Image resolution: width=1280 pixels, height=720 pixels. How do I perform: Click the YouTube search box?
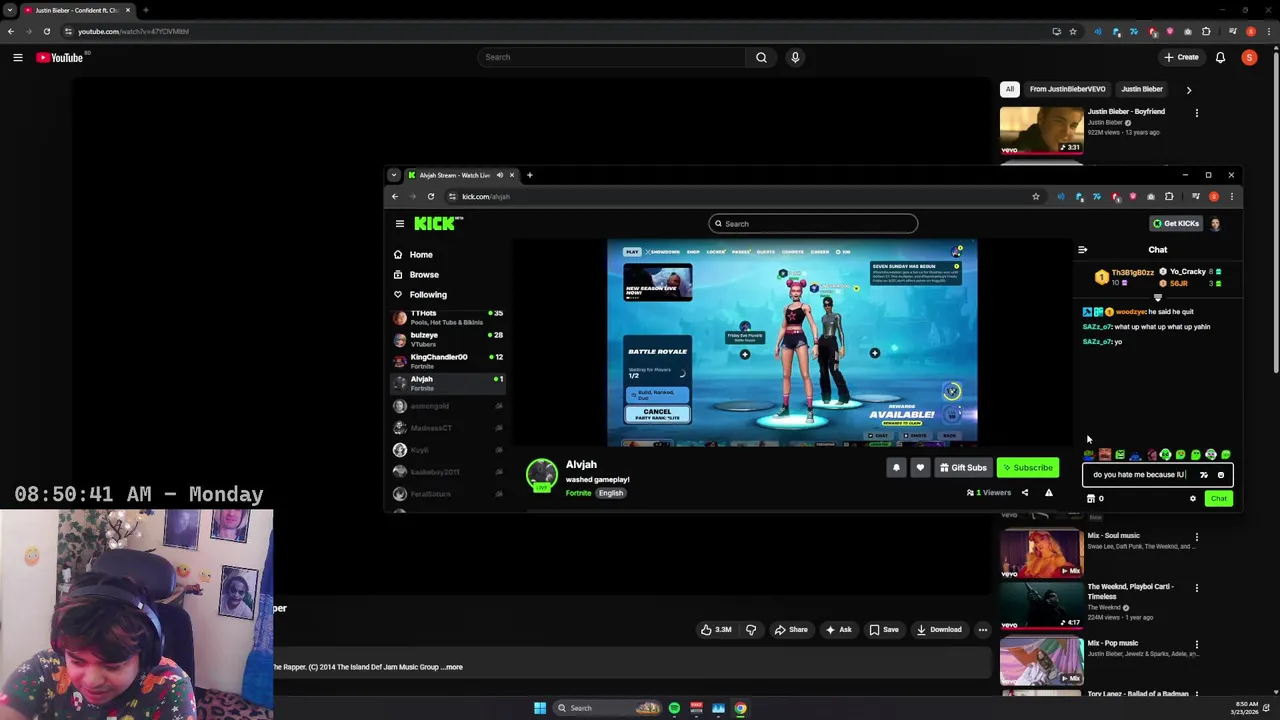point(611,57)
